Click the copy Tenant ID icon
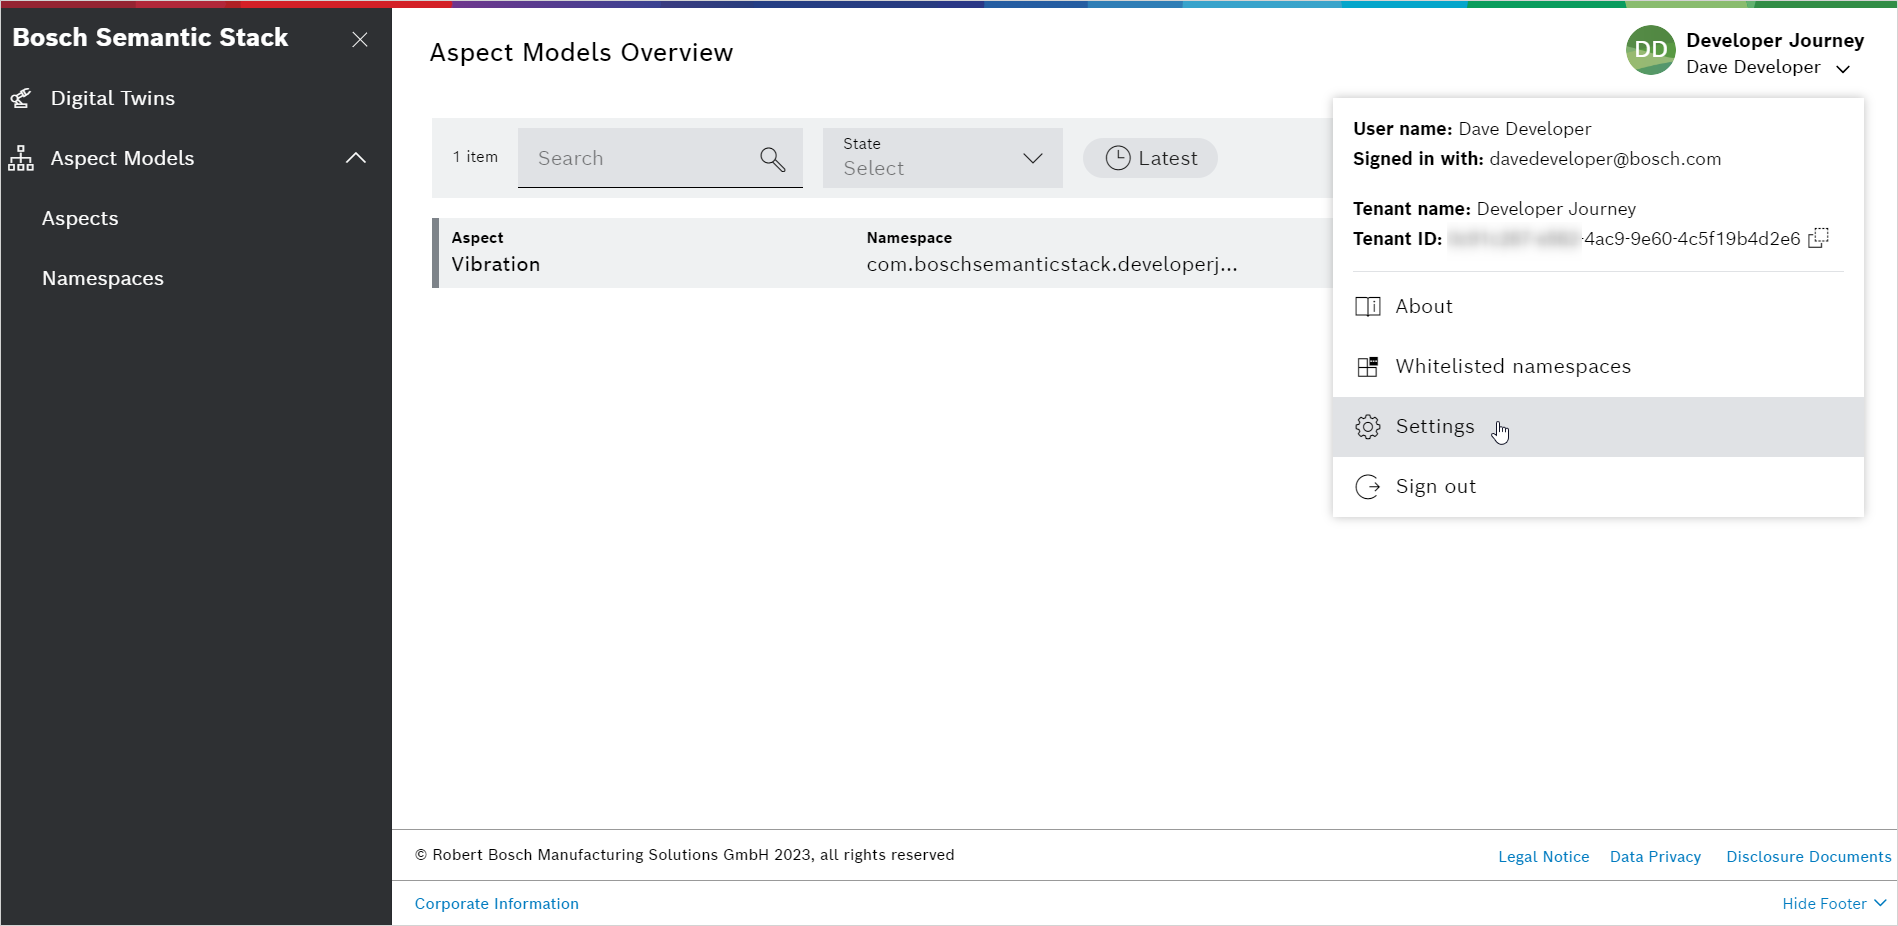 [1818, 238]
